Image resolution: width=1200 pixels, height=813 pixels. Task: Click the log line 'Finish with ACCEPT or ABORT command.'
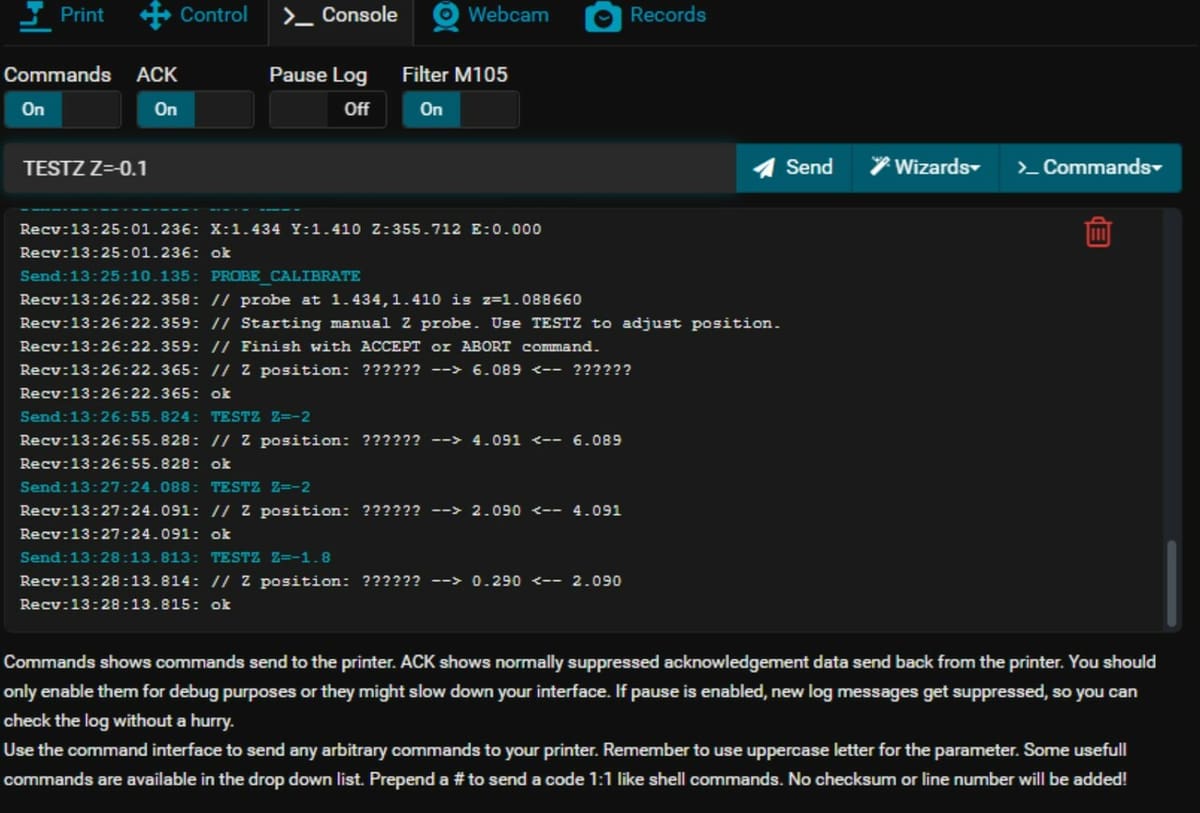tap(310, 346)
